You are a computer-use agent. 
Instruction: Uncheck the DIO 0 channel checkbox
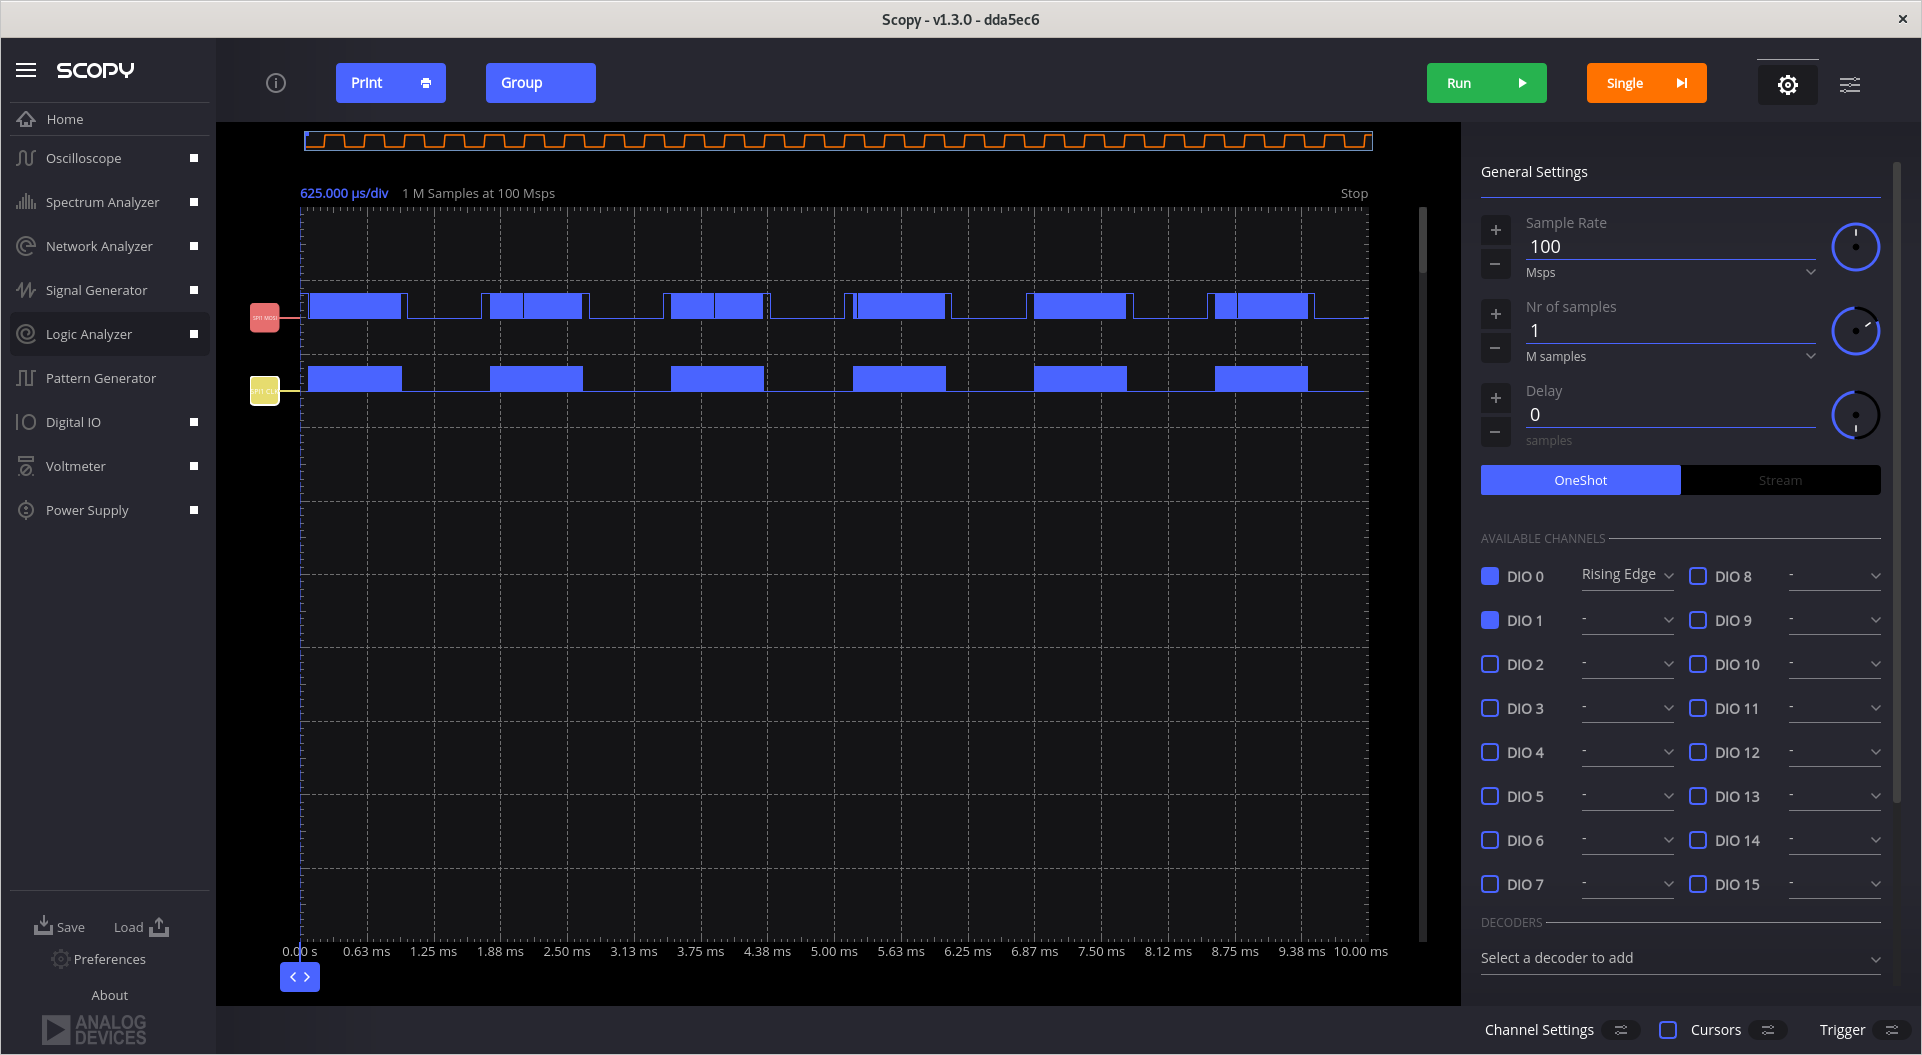pos(1490,576)
